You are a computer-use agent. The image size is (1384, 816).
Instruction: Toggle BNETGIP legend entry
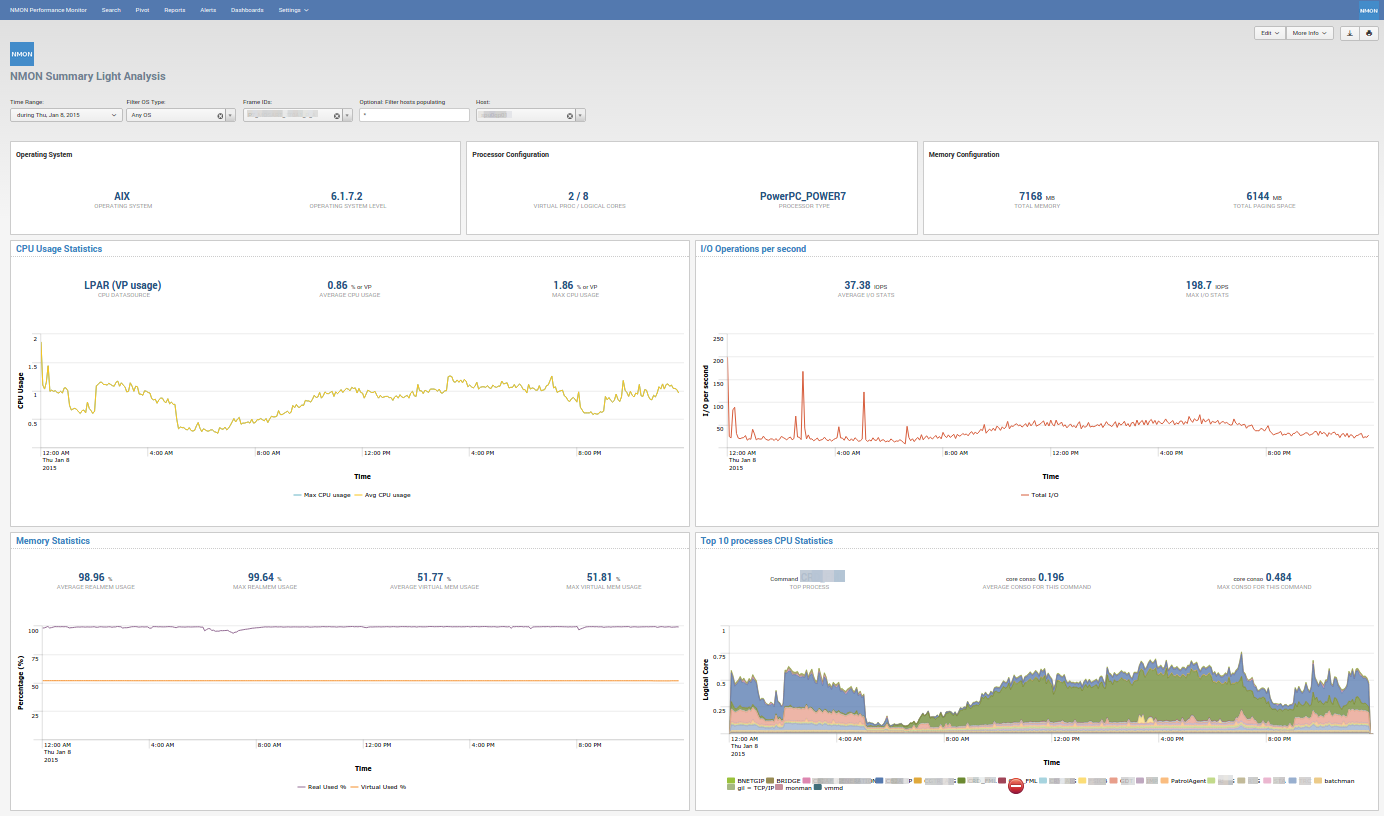tap(746, 780)
